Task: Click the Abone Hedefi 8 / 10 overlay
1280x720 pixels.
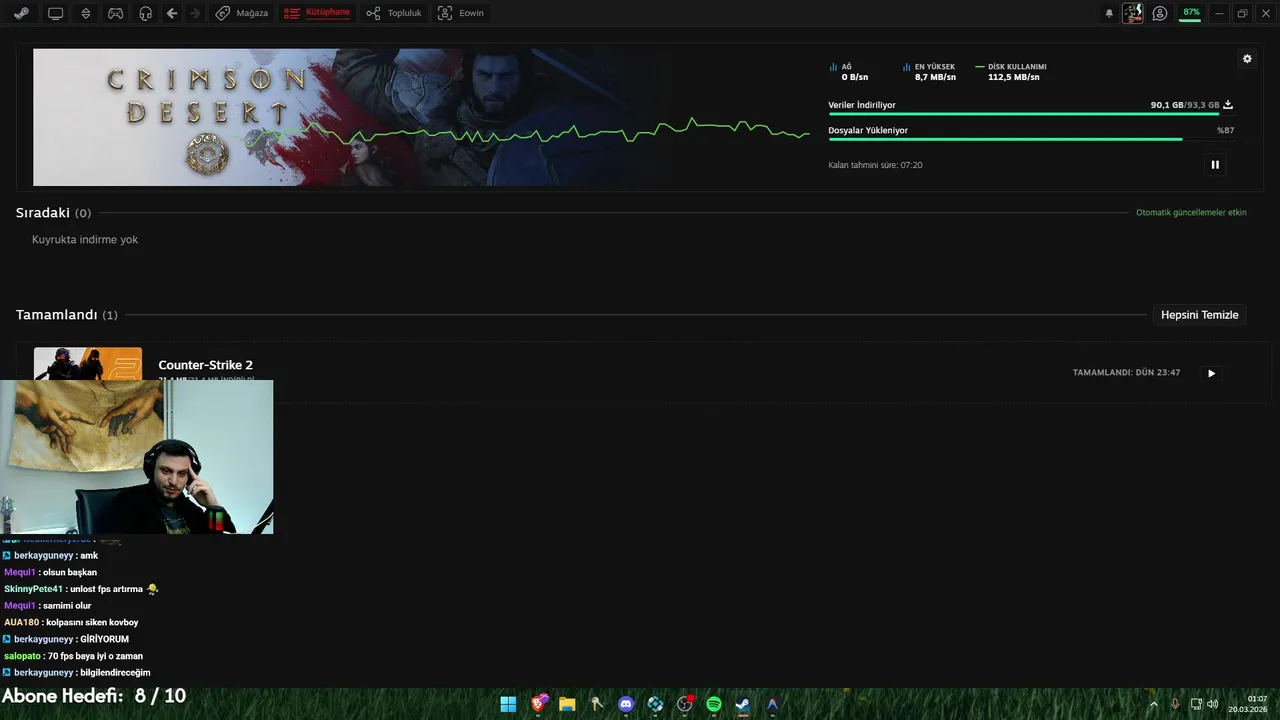Action: (x=94, y=696)
